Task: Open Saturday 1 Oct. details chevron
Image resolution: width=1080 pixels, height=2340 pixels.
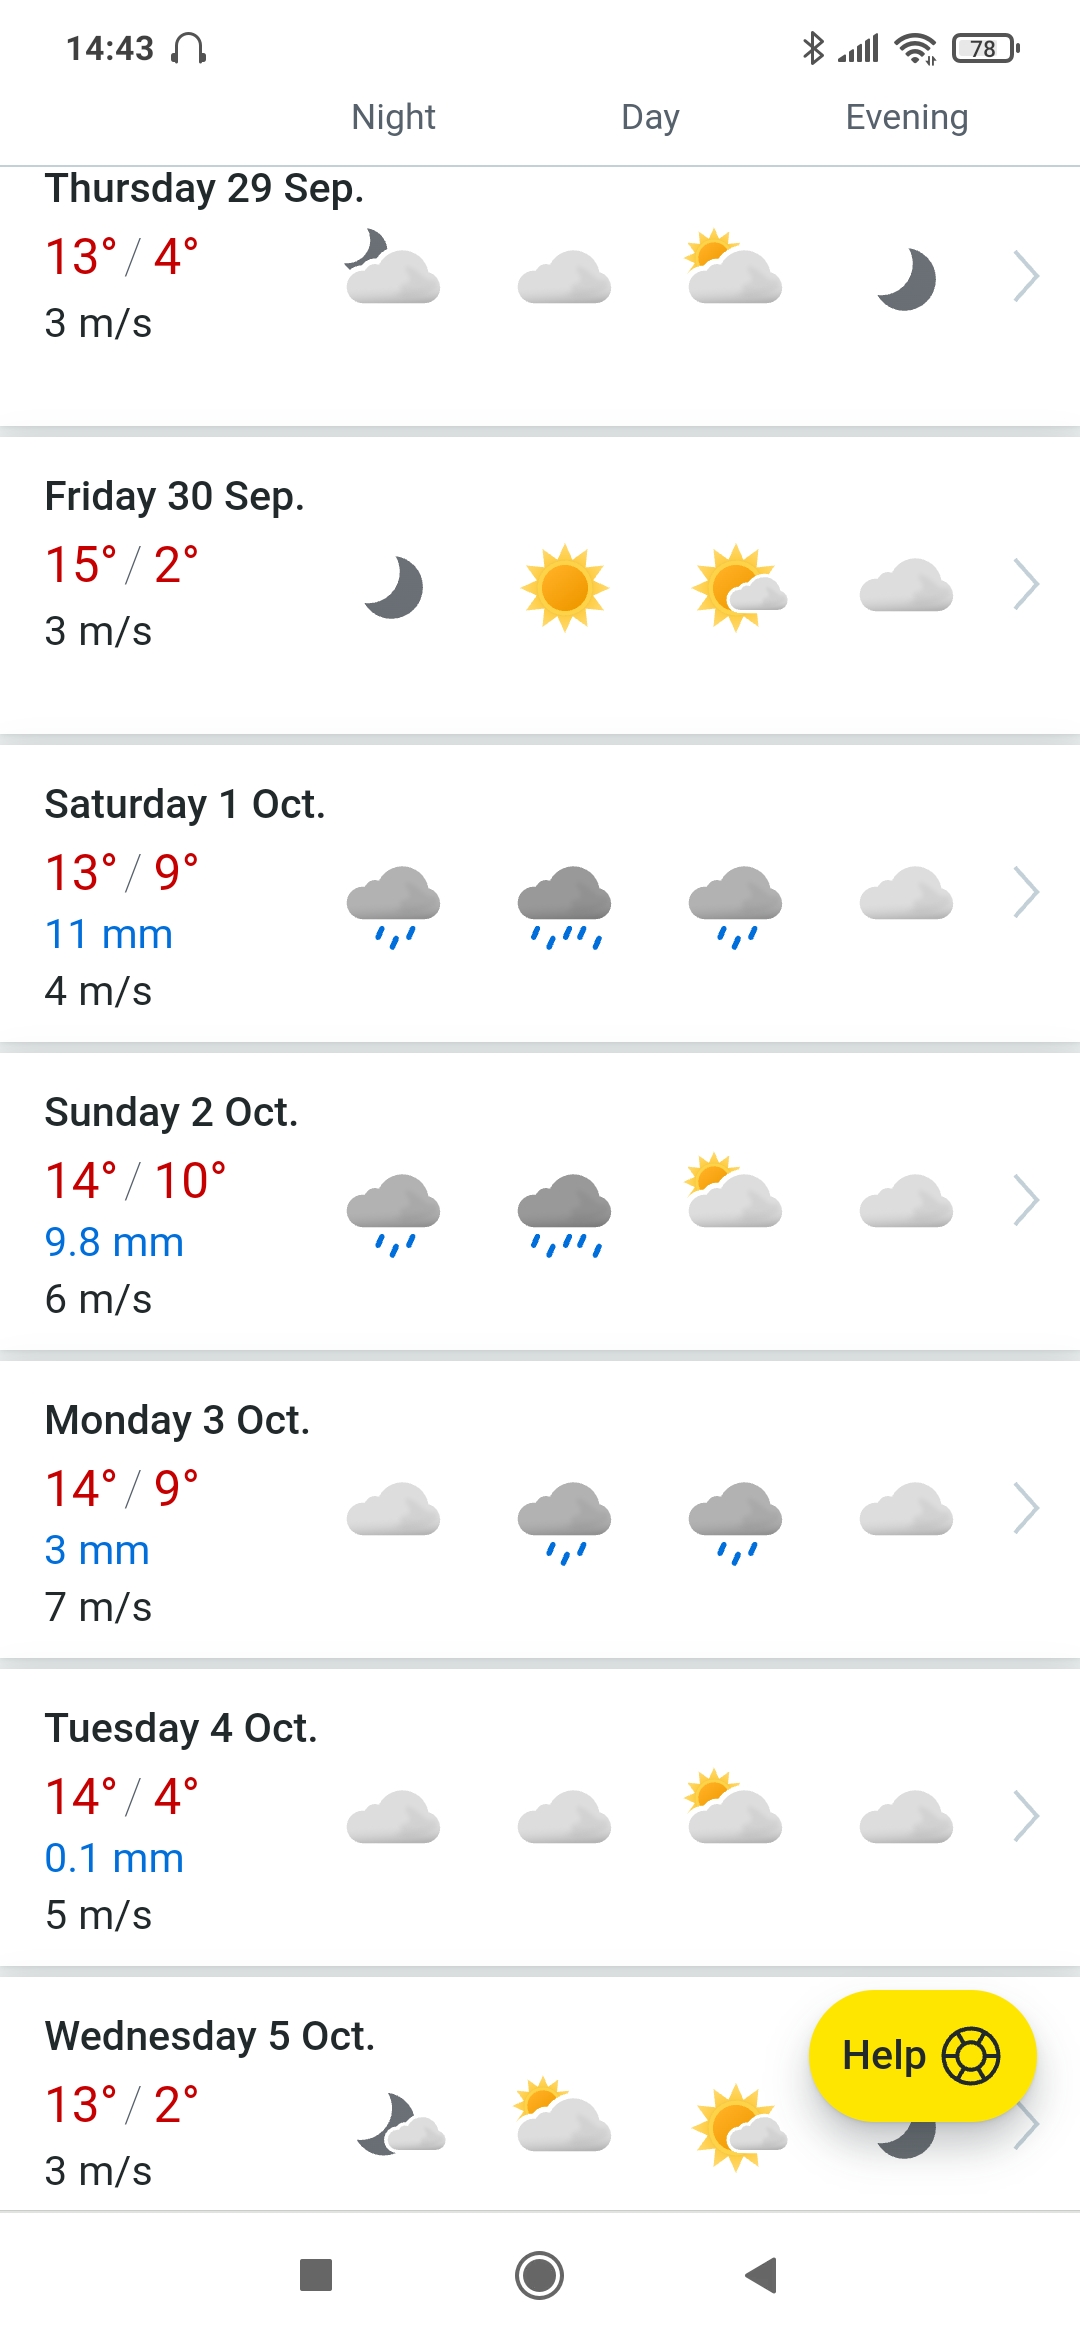Action: [x=1026, y=893]
